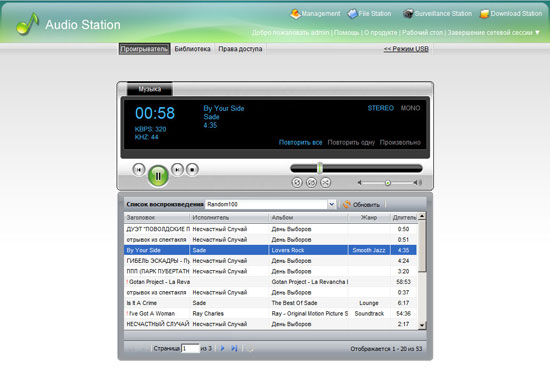
Task: Click the 58:53 duration cell
Action: click(x=403, y=282)
